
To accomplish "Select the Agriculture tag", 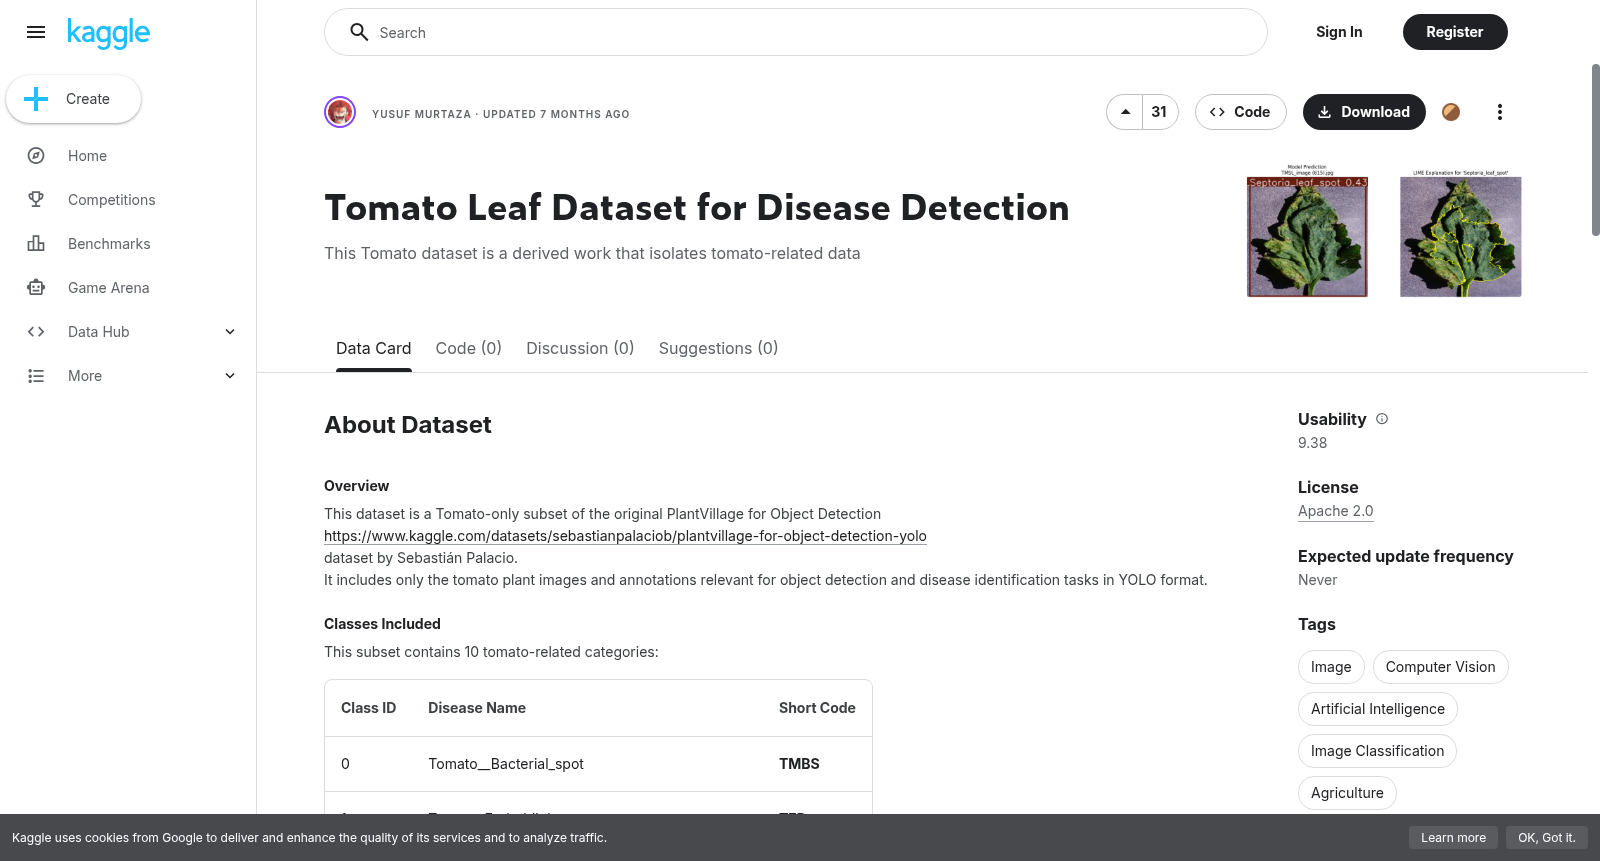I will (1347, 793).
